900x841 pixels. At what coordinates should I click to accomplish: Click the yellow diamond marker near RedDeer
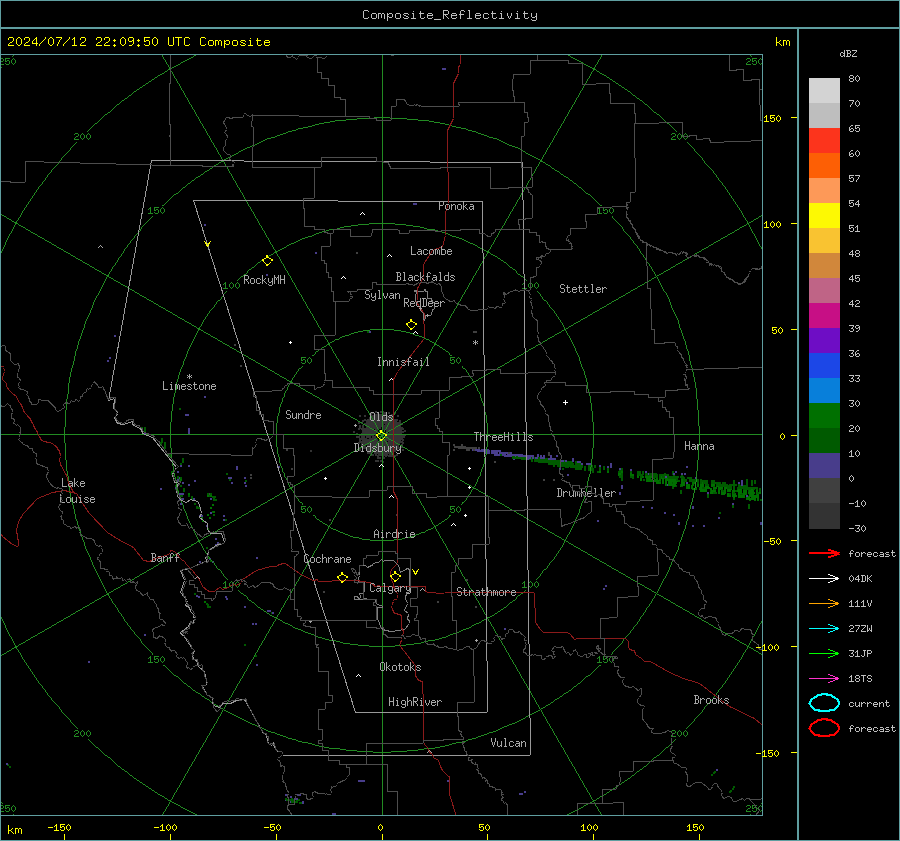(x=411, y=325)
